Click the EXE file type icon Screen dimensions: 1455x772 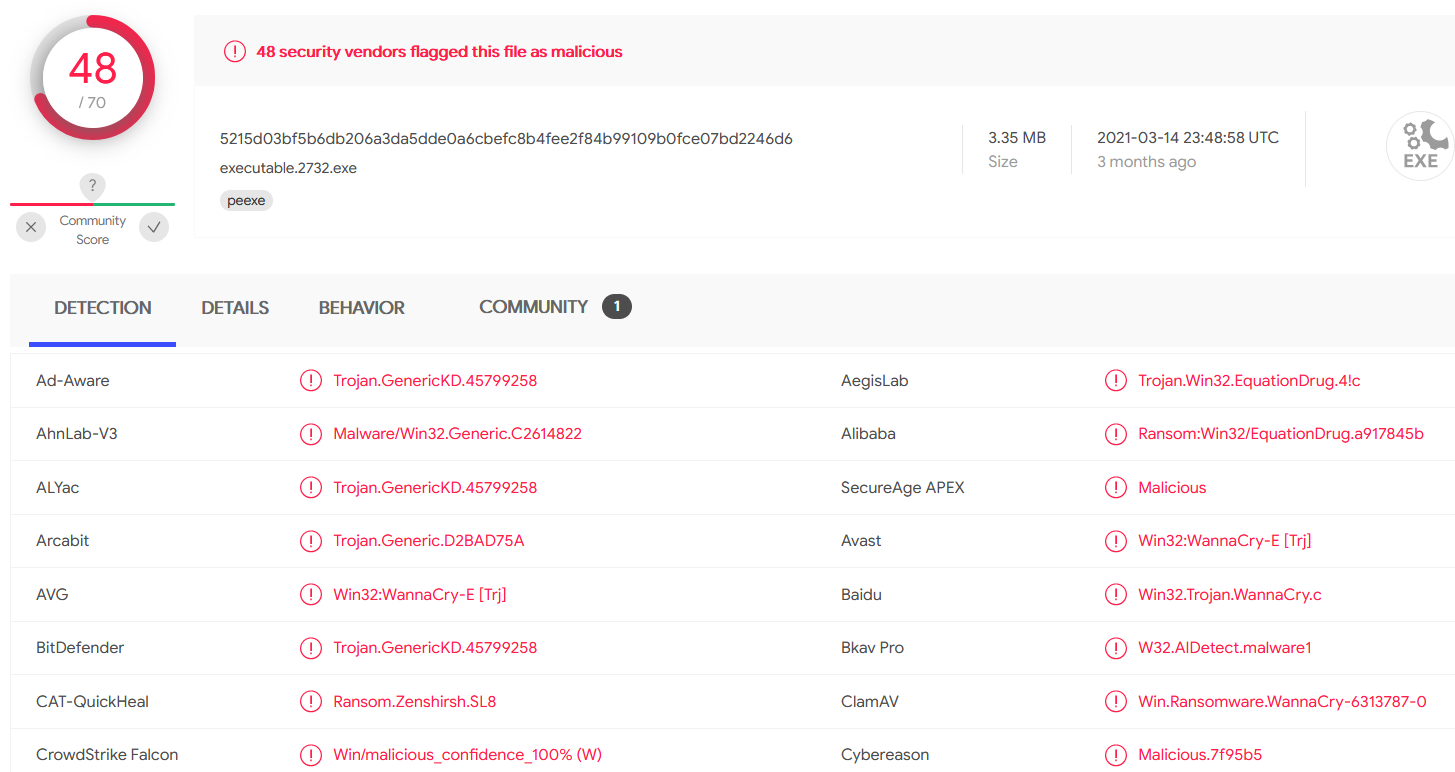tap(1420, 146)
